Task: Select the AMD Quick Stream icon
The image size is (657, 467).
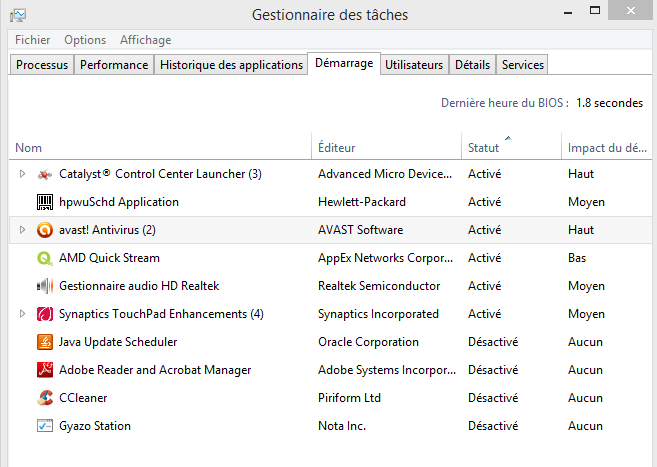Action: click(44, 258)
